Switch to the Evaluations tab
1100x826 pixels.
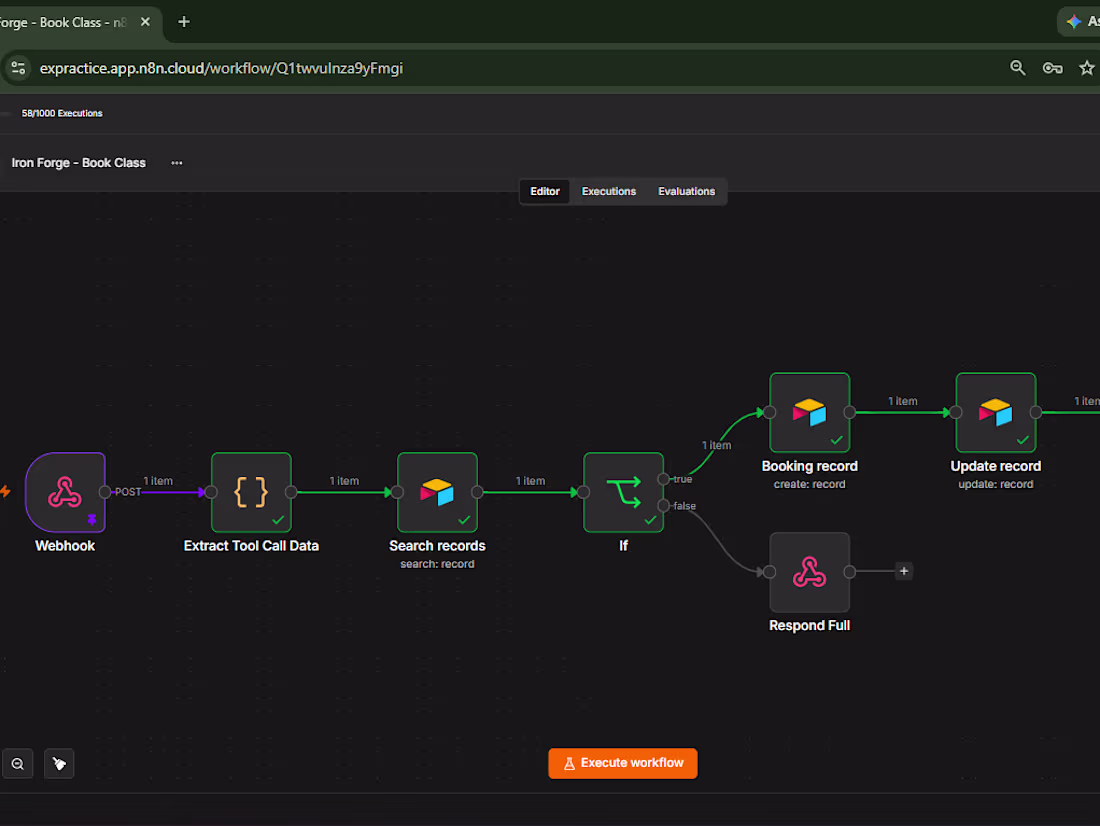pyautogui.click(x=686, y=192)
